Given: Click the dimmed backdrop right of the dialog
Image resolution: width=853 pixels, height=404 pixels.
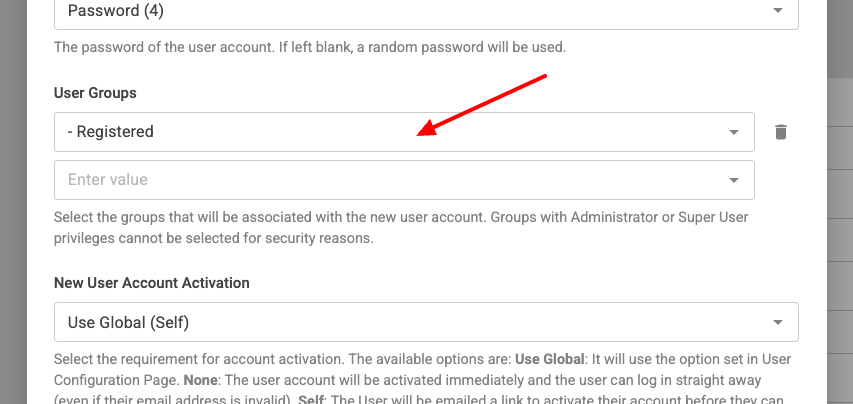Looking at the screenshot, I should click(839, 200).
